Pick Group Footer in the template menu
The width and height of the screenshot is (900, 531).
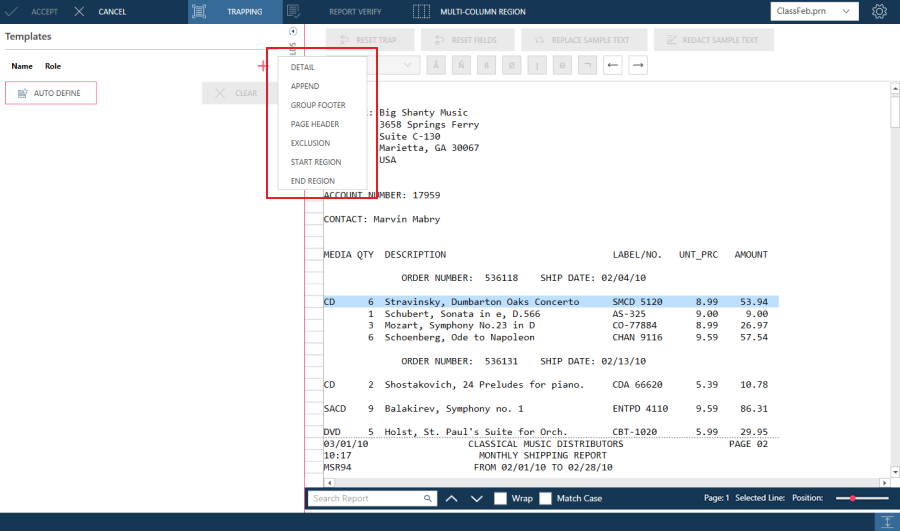pos(318,105)
